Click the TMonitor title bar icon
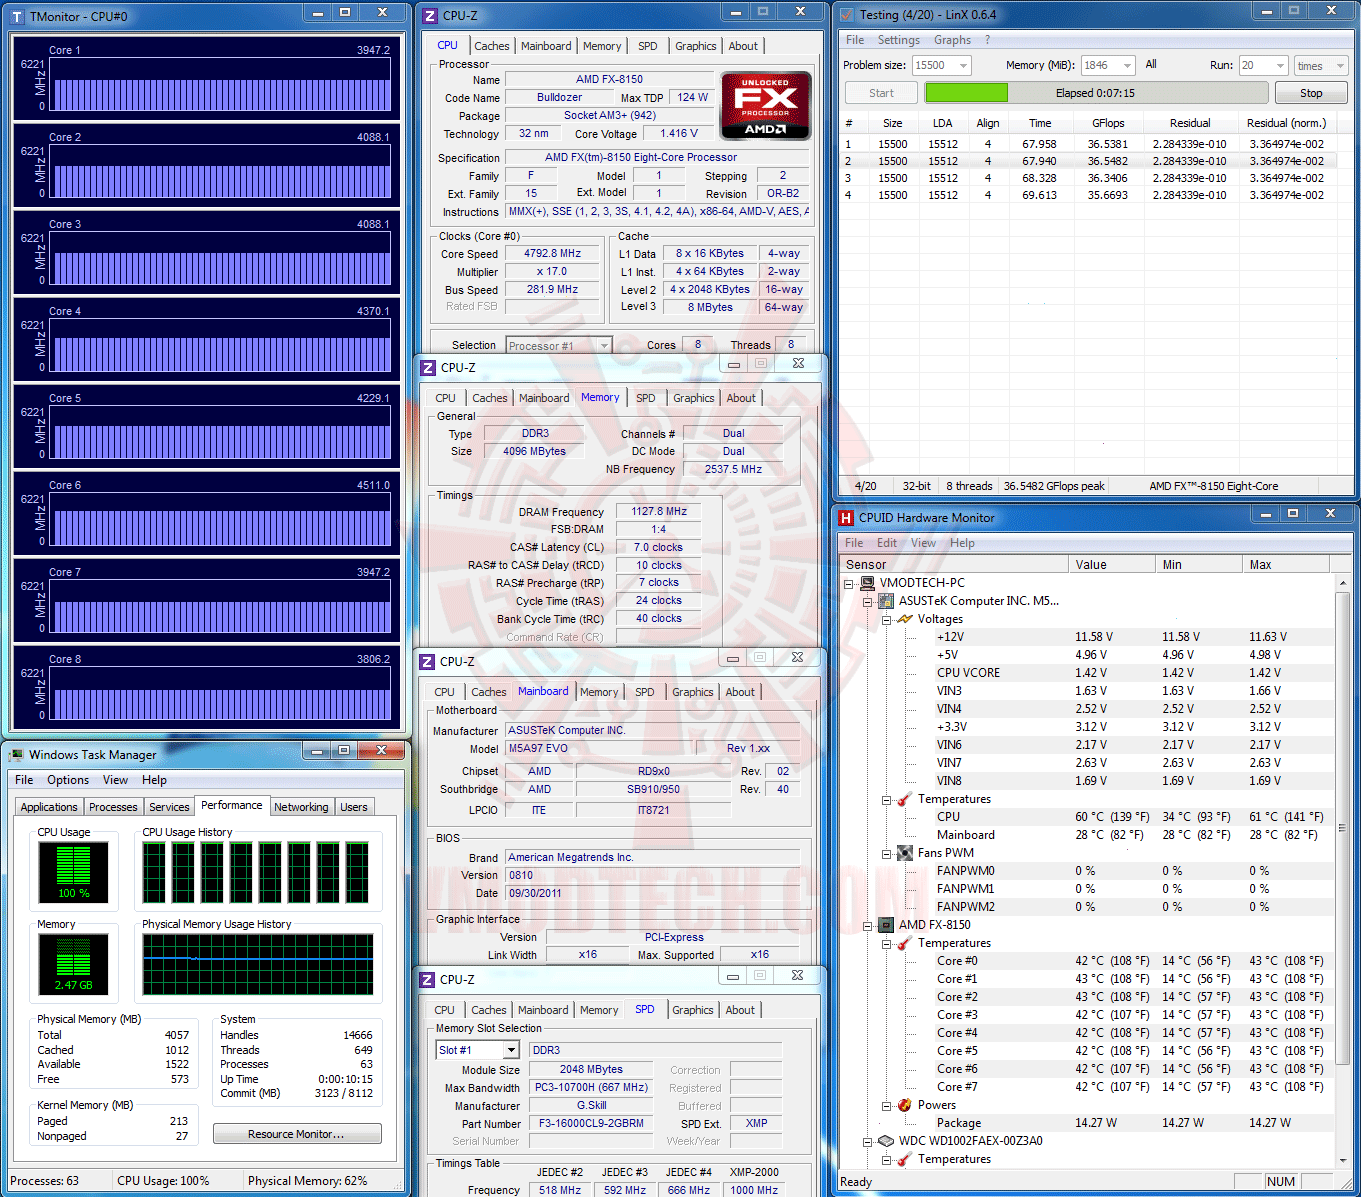This screenshot has height=1197, width=1361. click(16, 16)
